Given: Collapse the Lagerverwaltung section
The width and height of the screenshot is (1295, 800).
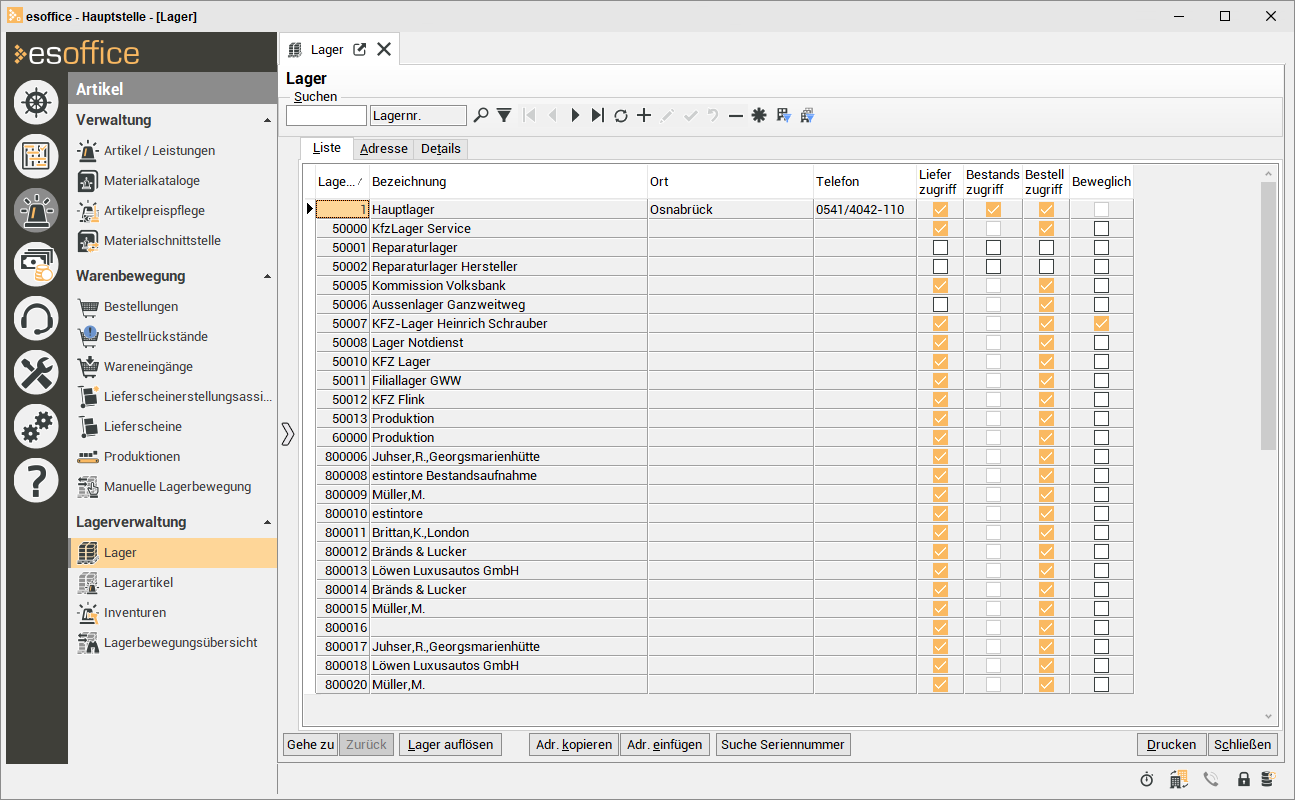Looking at the screenshot, I should point(267,523).
